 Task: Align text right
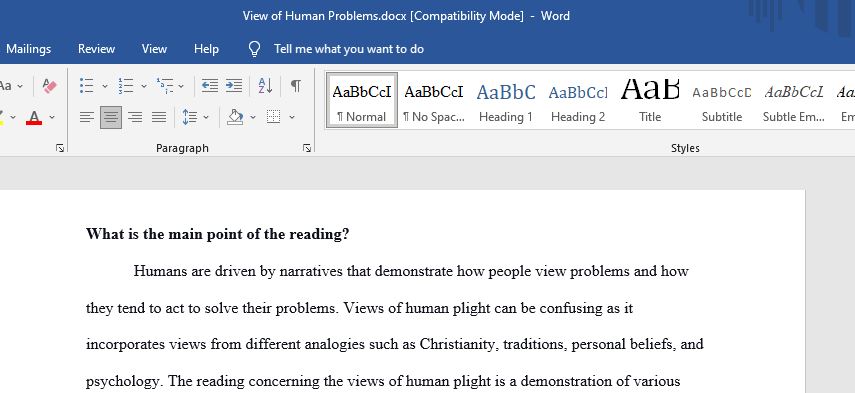(x=135, y=117)
